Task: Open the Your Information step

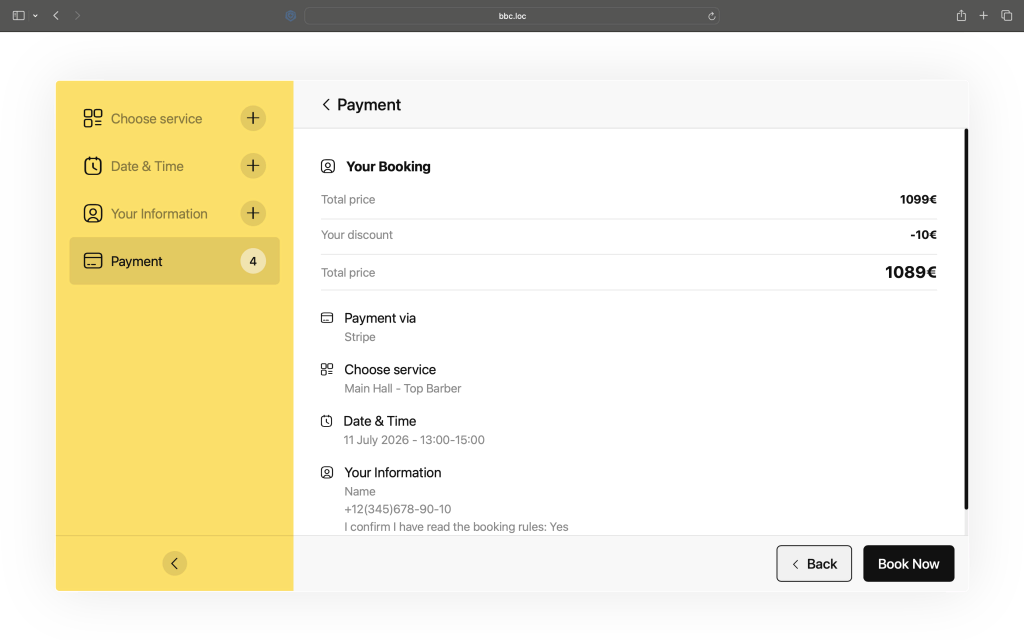Action: point(174,214)
